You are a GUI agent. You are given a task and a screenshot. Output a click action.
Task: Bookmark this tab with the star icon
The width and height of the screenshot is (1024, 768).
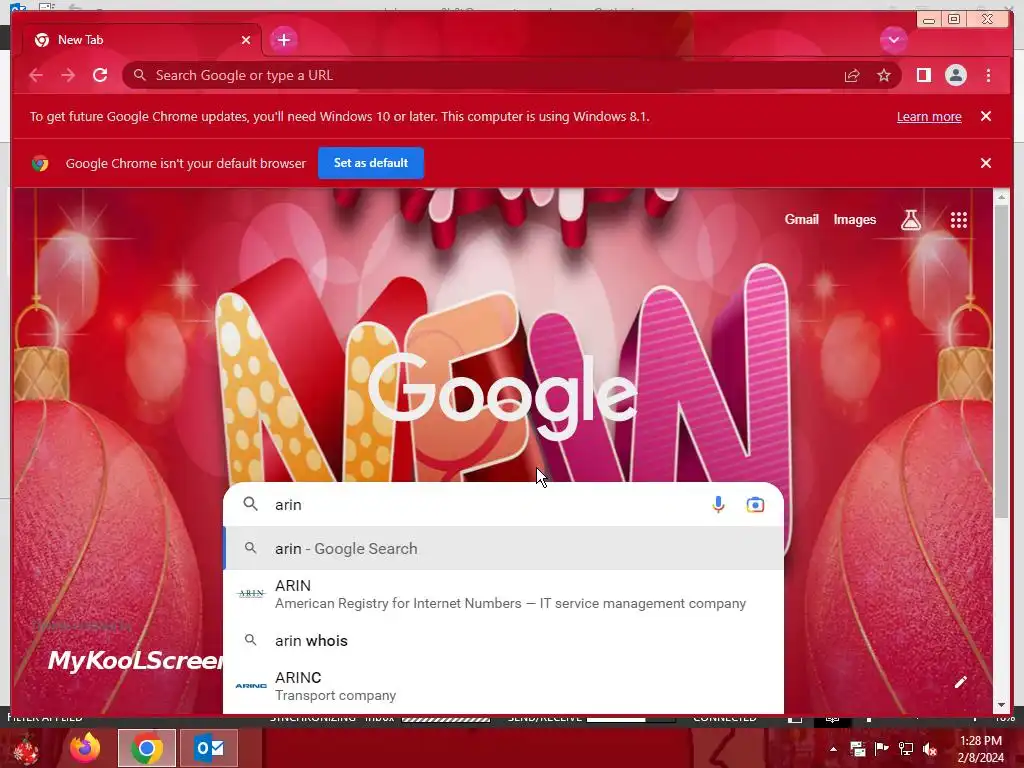[884, 76]
